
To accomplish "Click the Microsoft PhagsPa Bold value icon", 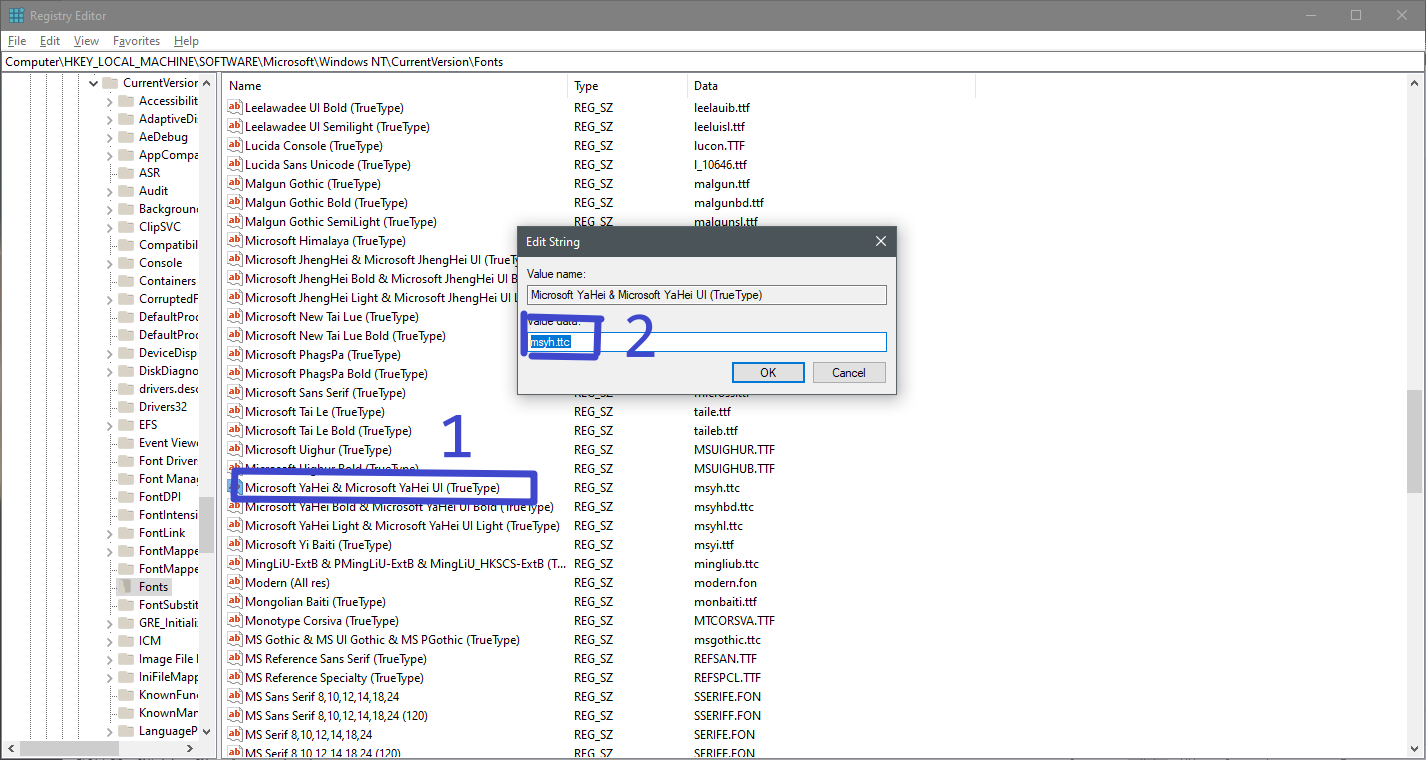I will [x=235, y=374].
